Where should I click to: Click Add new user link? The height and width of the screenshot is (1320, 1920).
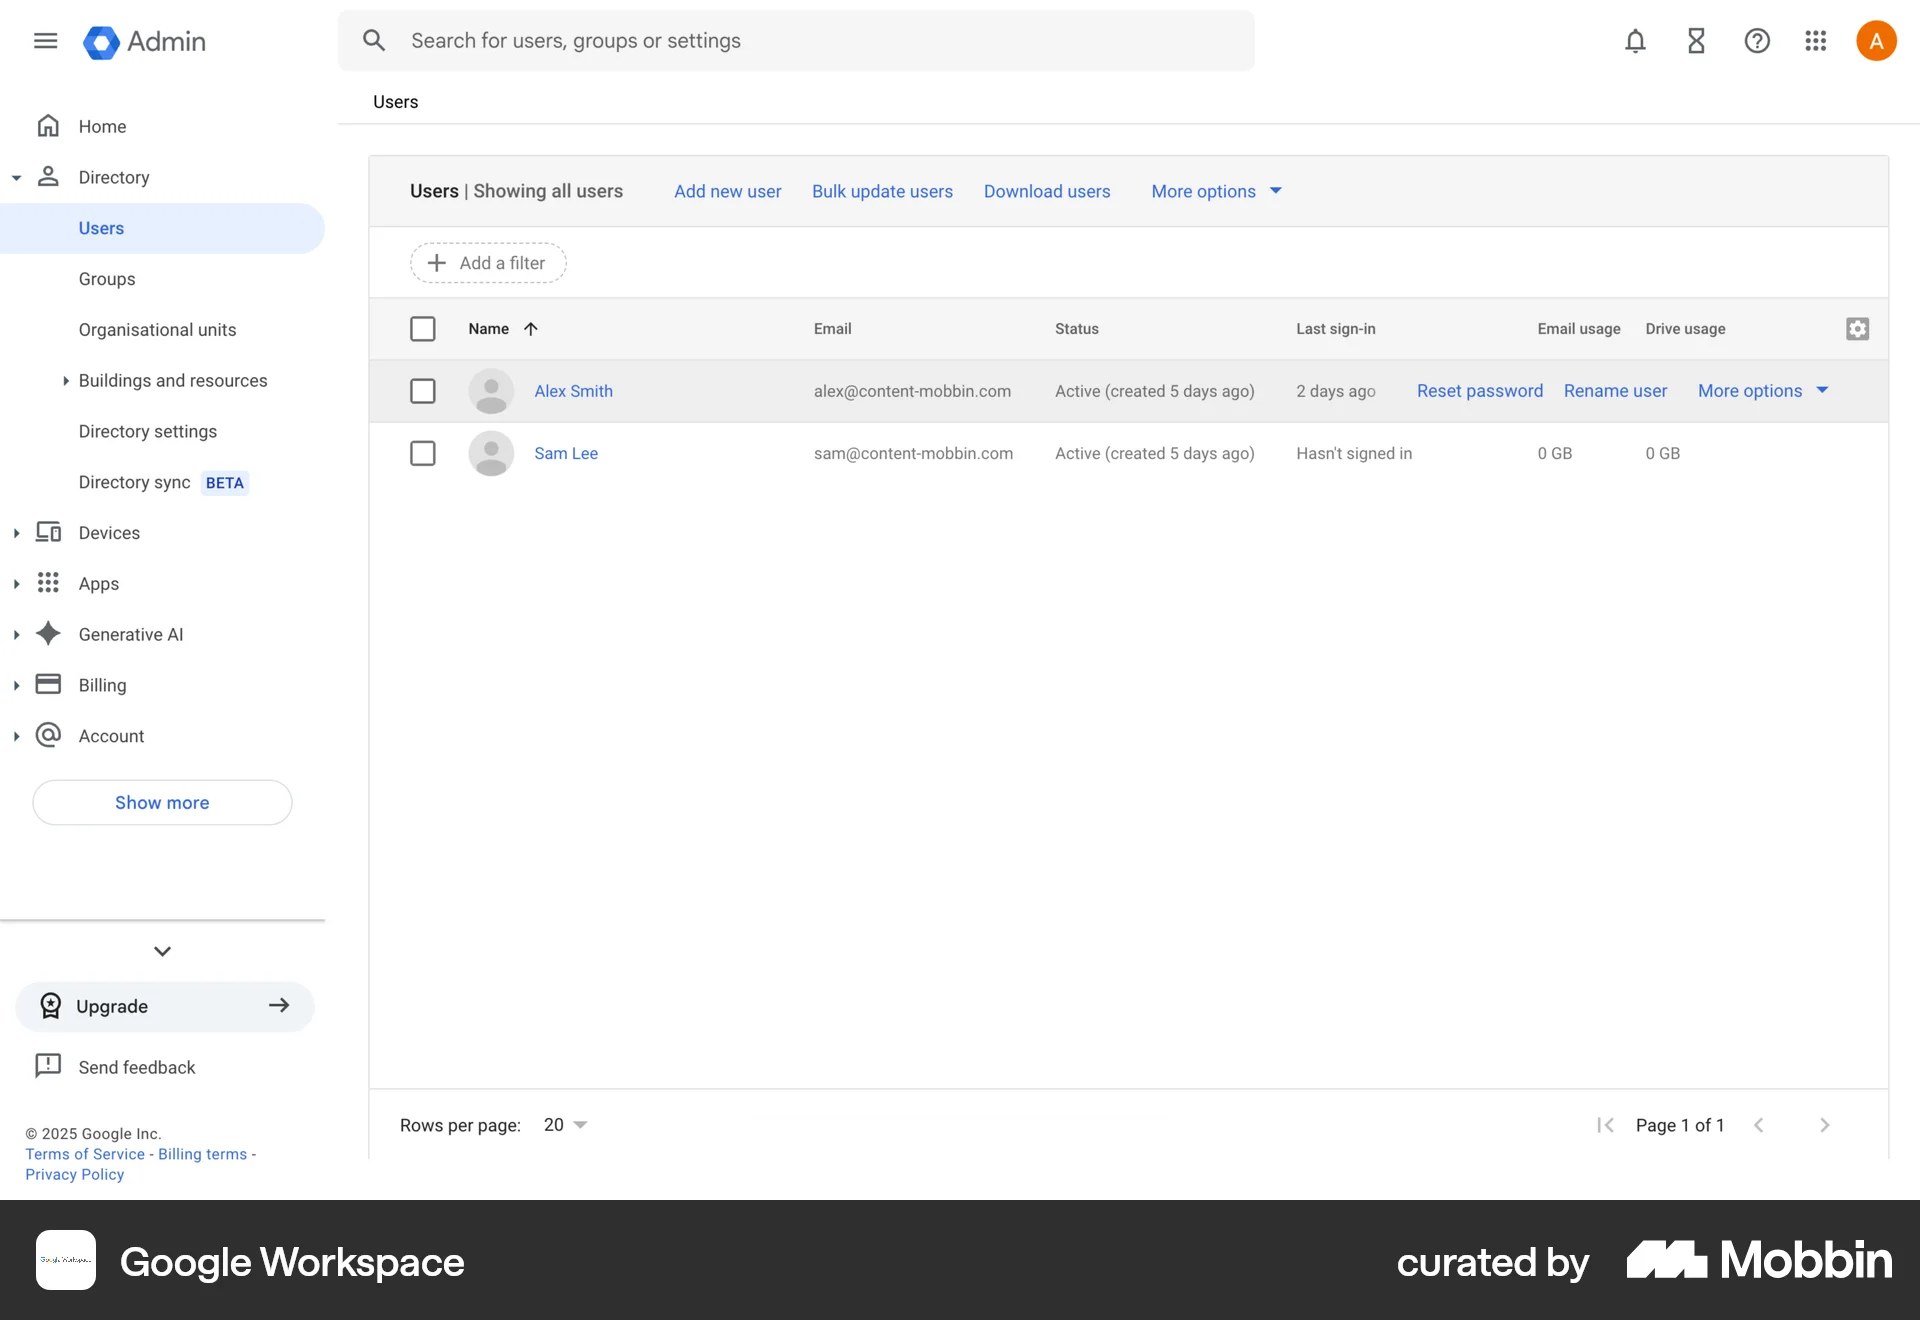[727, 191]
